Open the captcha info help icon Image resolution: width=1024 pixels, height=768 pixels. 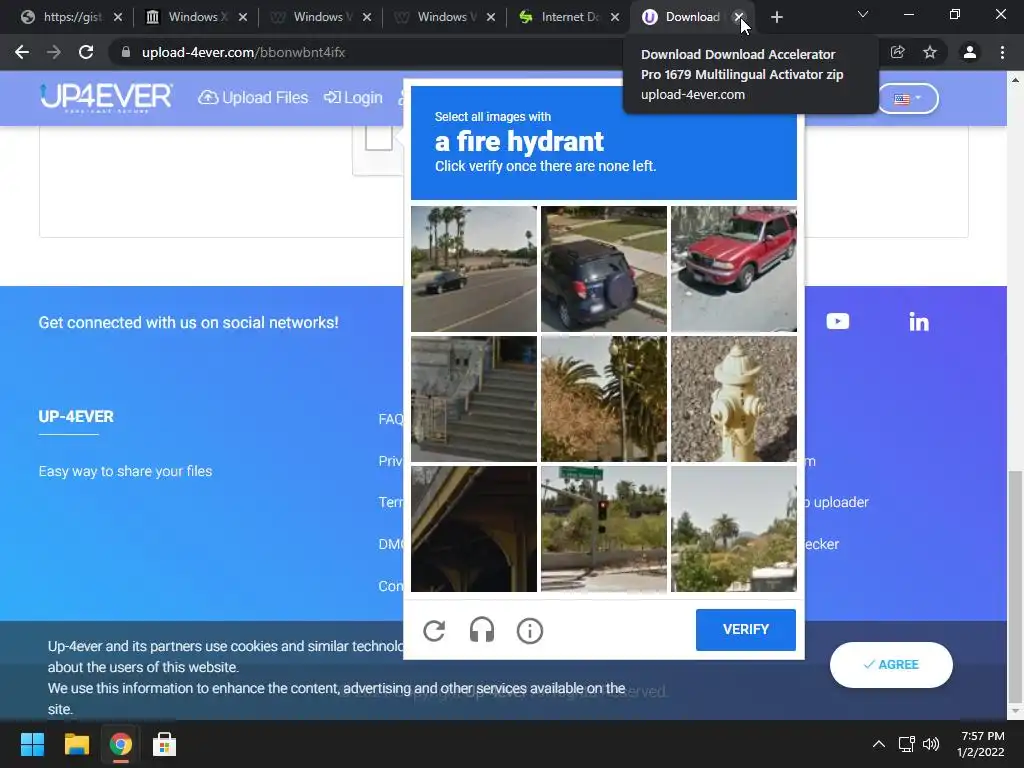tap(530, 631)
